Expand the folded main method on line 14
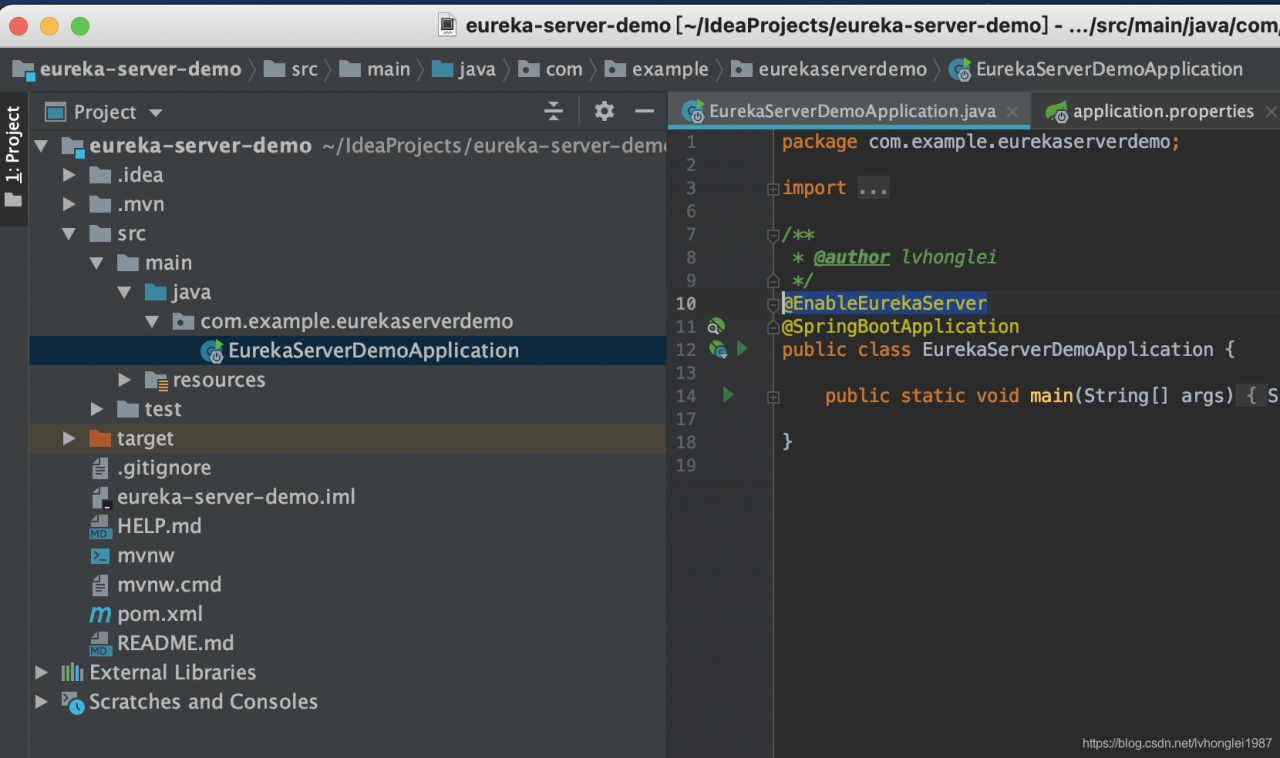This screenshot has height=758, width=1280. point(773,396)
